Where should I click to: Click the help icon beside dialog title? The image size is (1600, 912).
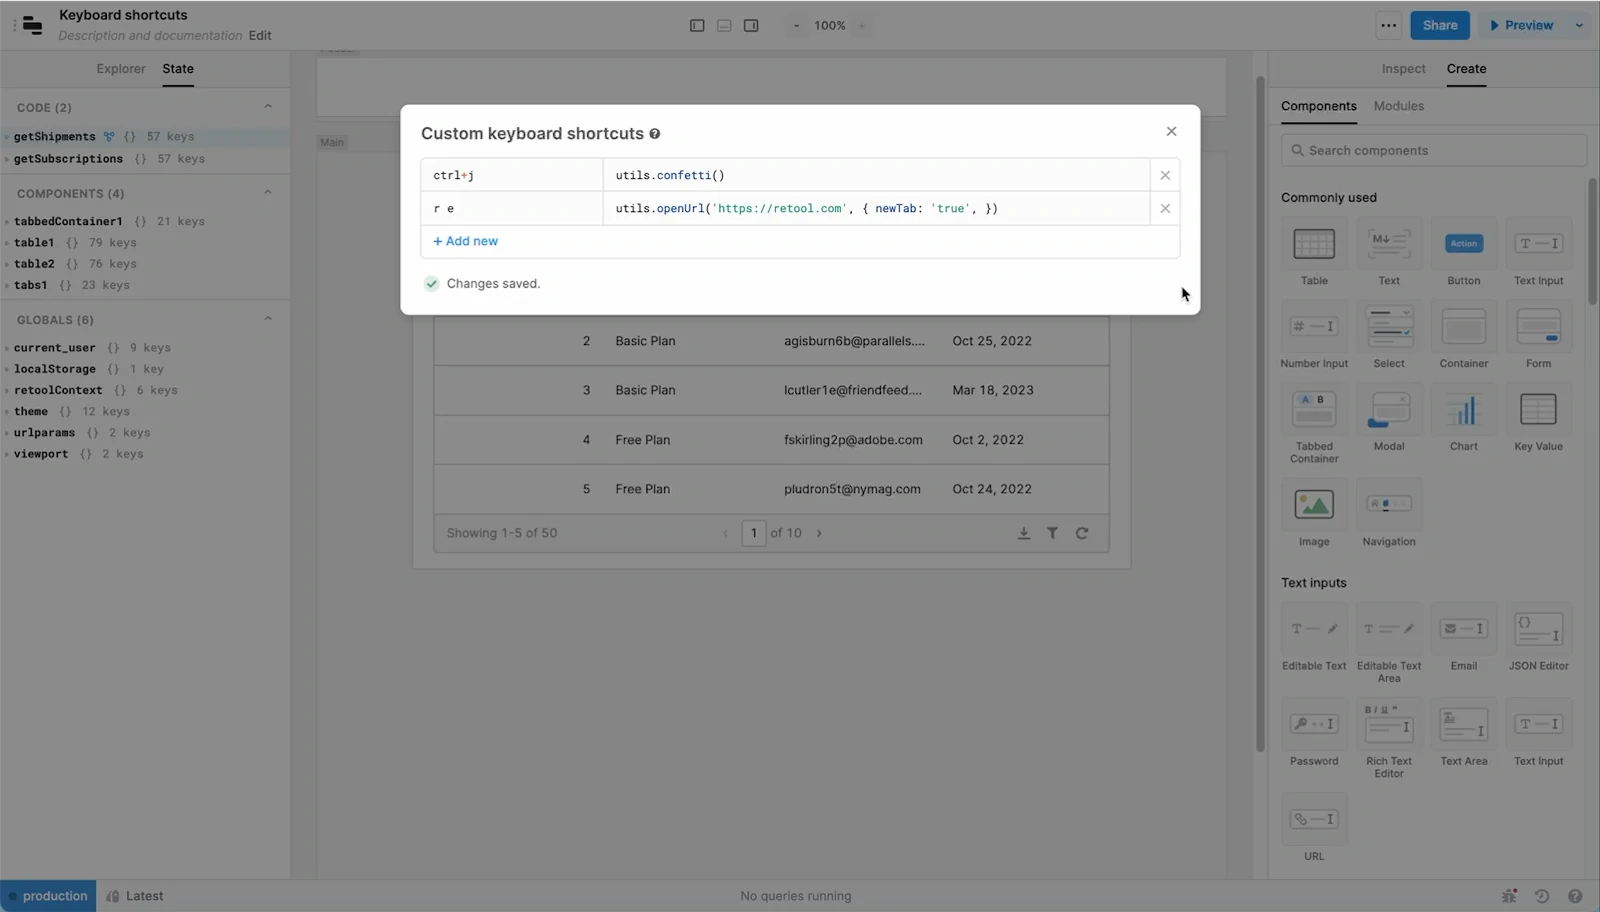click(x=655, y=133)
